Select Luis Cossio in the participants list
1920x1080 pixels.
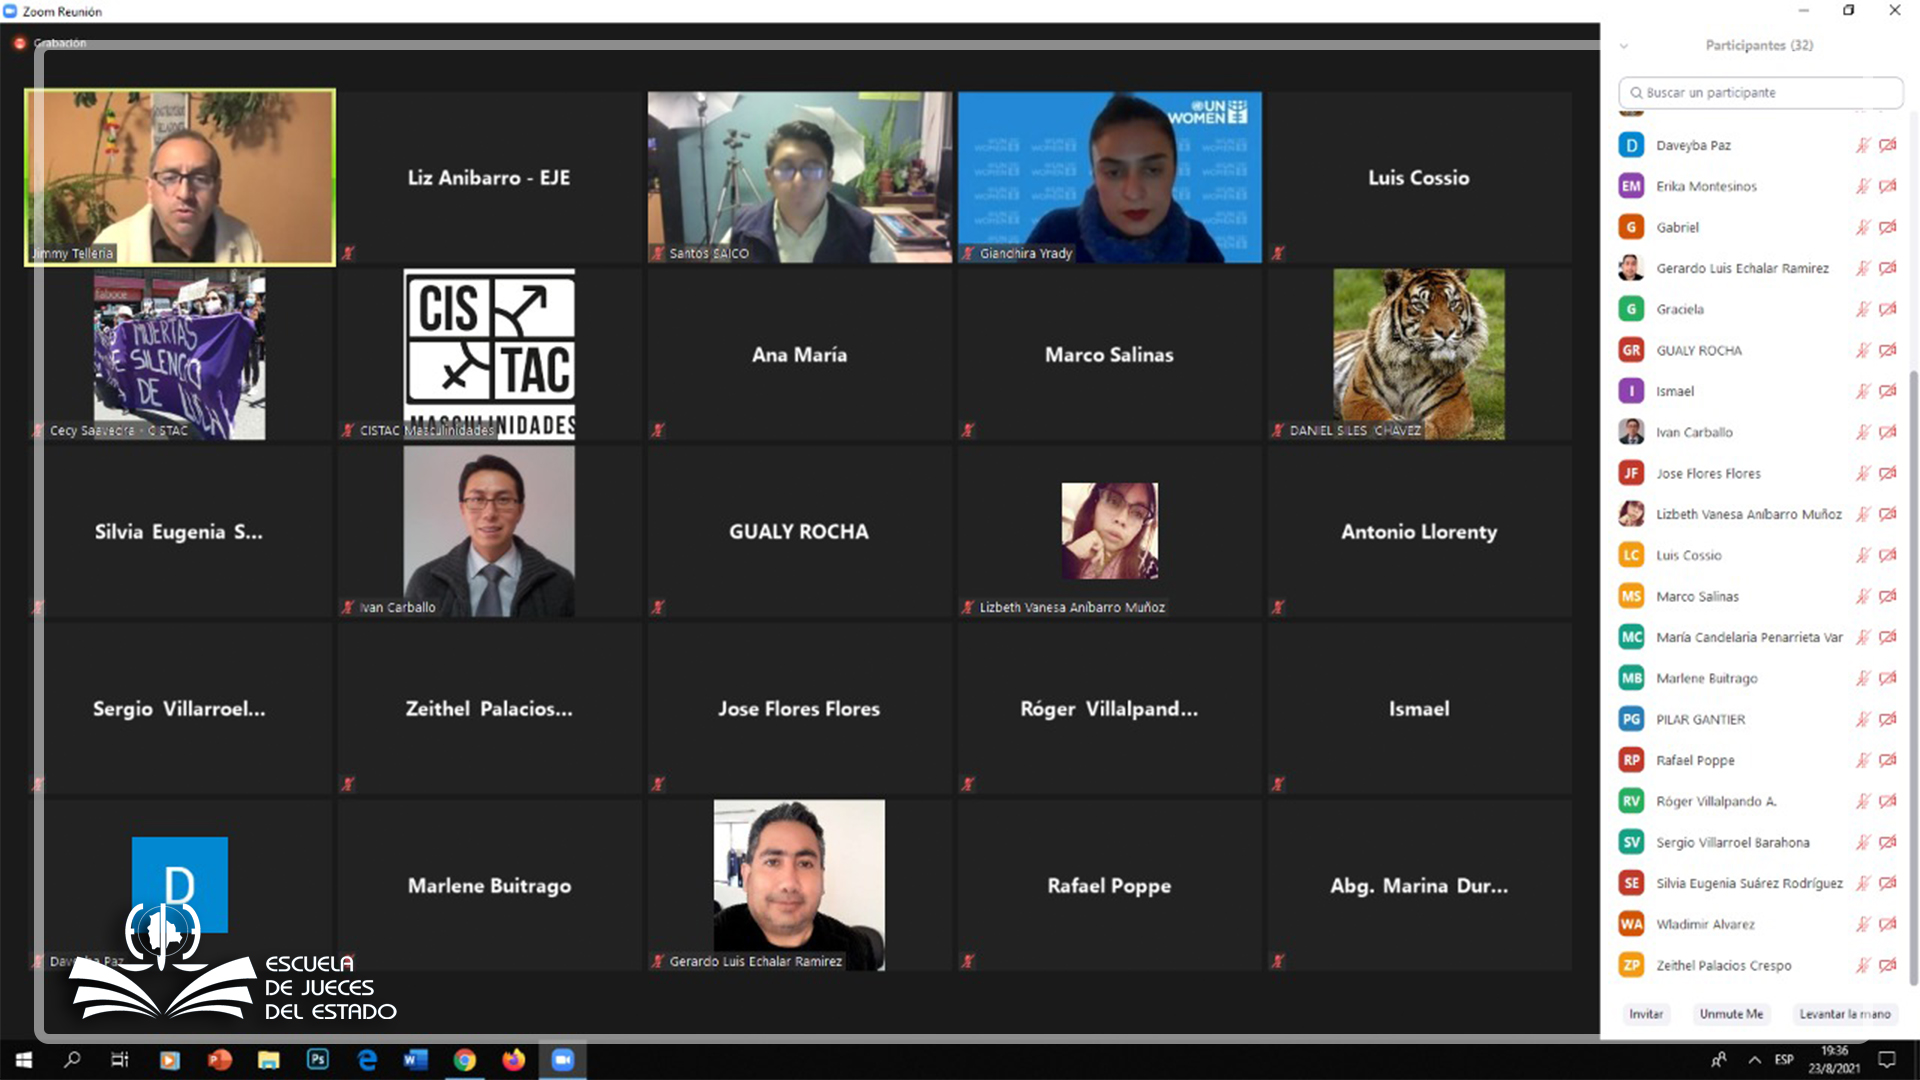pos(1688,555)
